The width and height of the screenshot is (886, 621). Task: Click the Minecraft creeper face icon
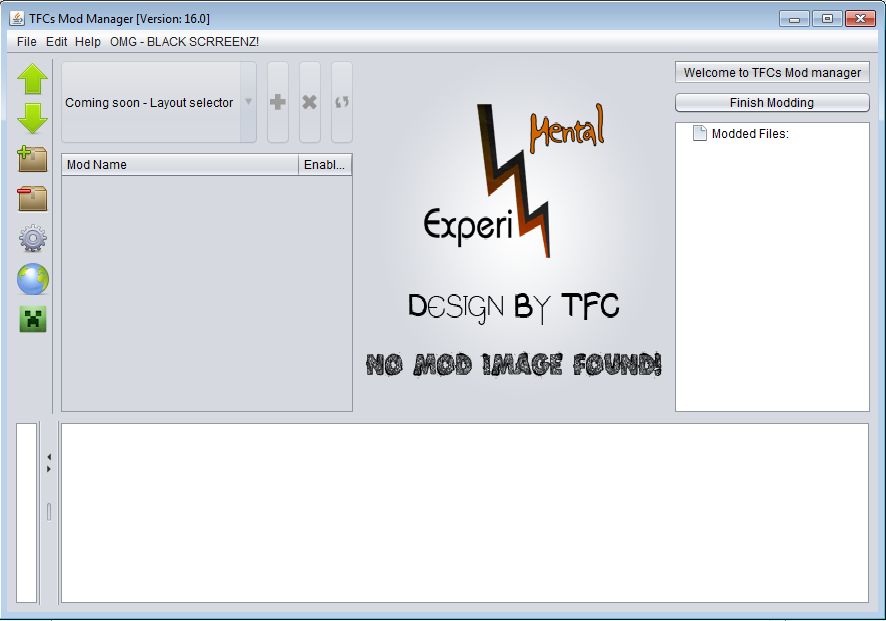[x=33, y=319]
